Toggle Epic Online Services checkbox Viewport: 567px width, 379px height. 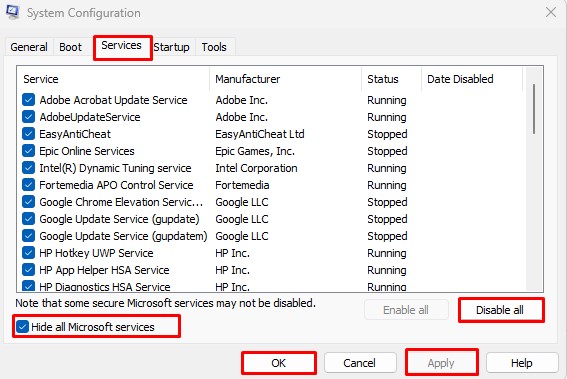pos(28,151)
